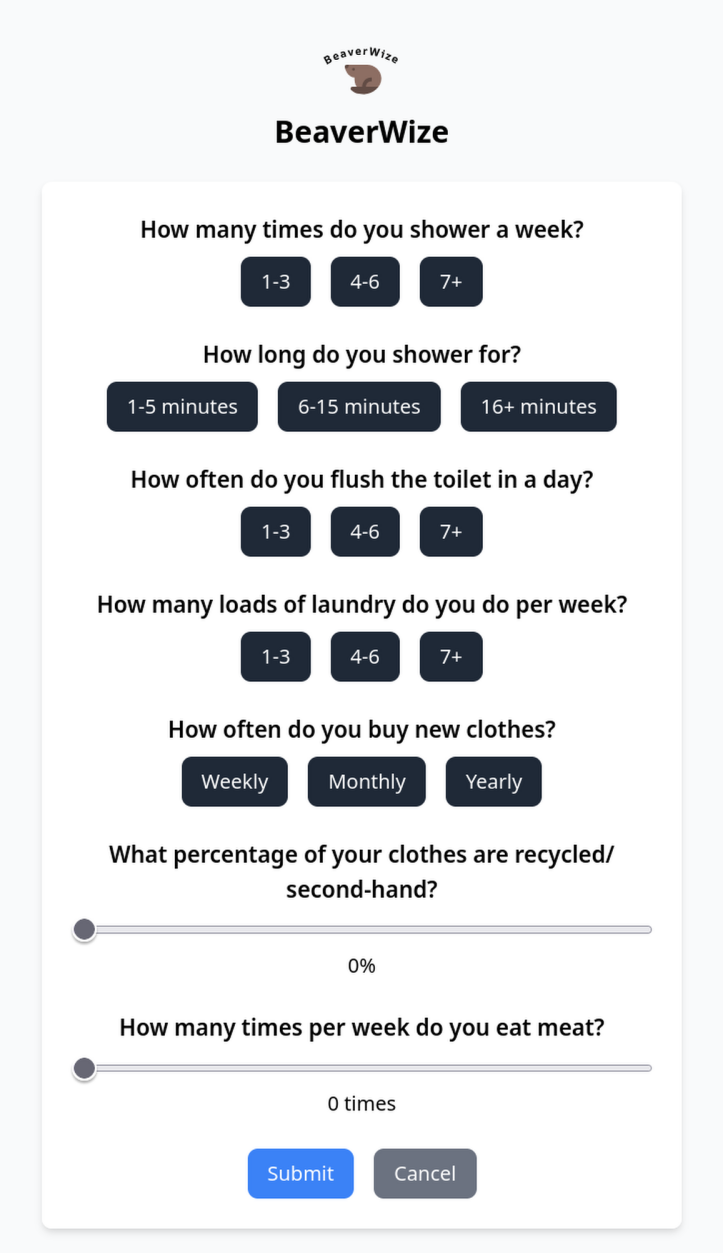Pick 7+ toilet flushes per day

[451, 532]
